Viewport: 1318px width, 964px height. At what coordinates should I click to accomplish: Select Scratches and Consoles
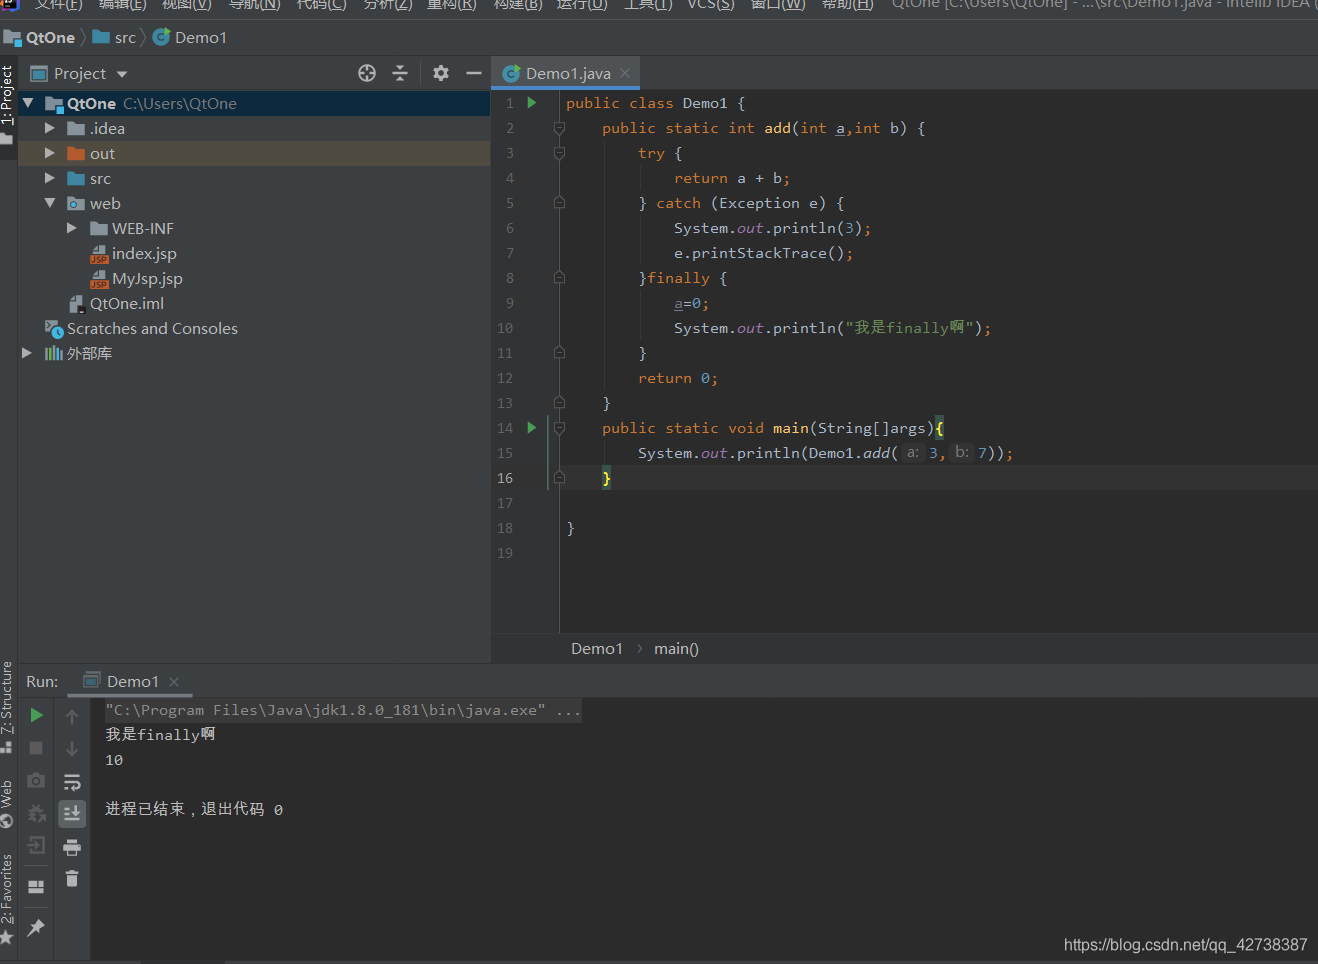pos(152,328)
